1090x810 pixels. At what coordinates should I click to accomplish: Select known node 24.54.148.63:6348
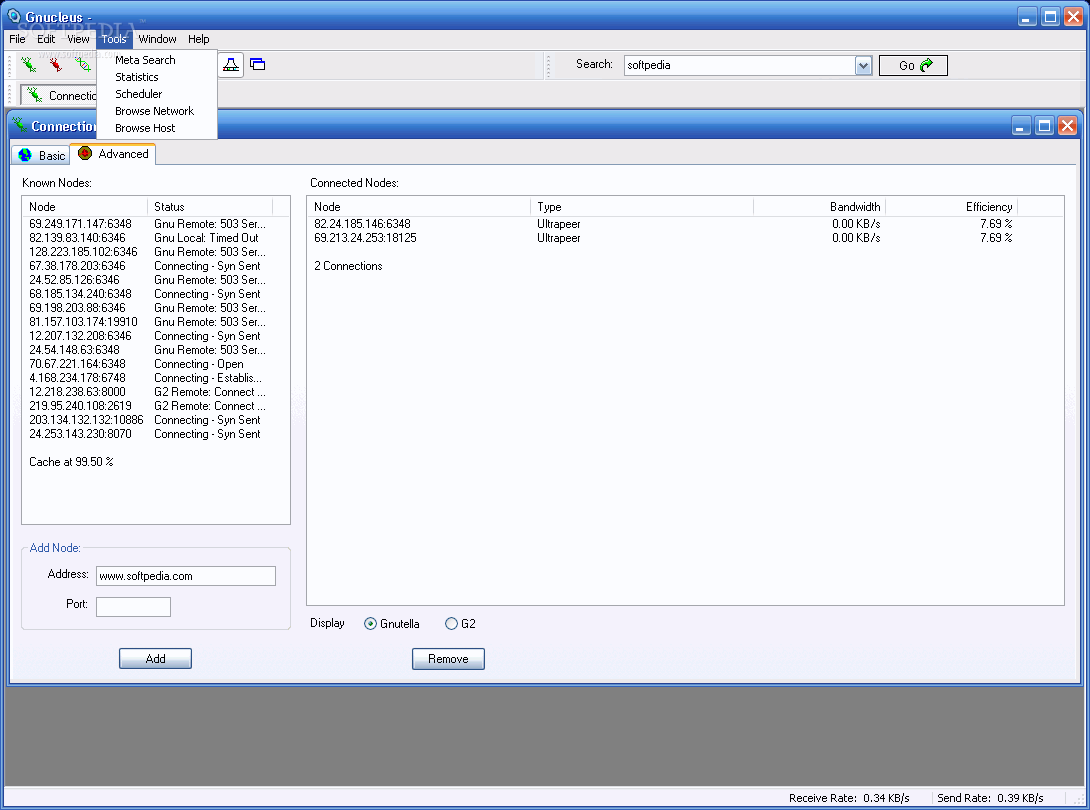74,350
